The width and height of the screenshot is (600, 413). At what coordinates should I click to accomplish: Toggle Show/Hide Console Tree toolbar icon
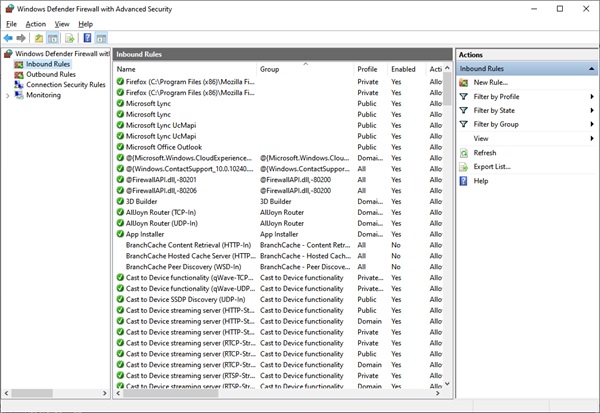(52, 38)
